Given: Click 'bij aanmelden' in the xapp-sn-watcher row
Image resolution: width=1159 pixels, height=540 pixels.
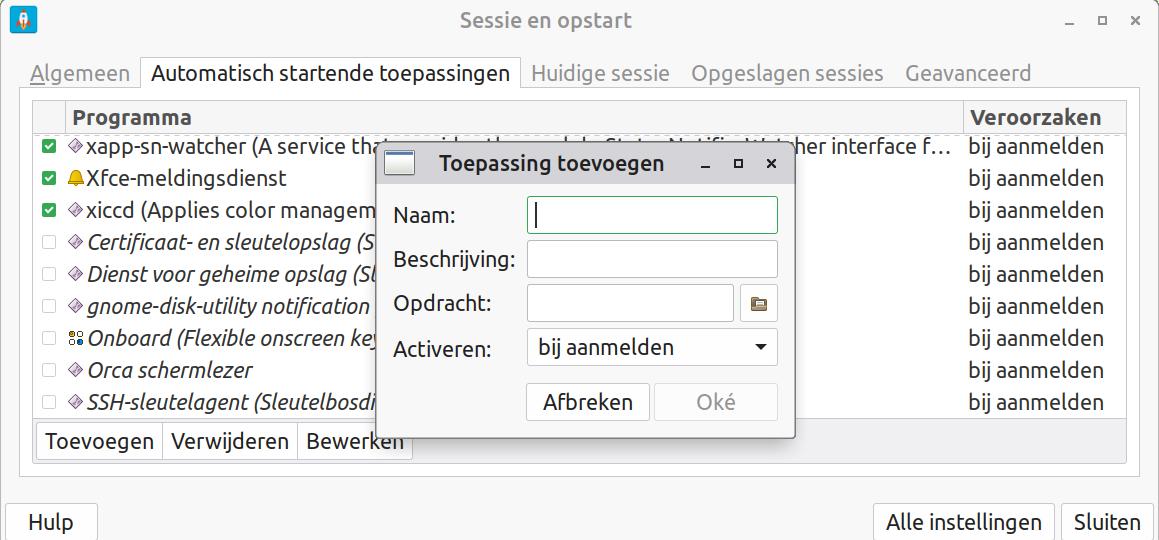Looking at the screenshot, I should [x=1036, y=146].
